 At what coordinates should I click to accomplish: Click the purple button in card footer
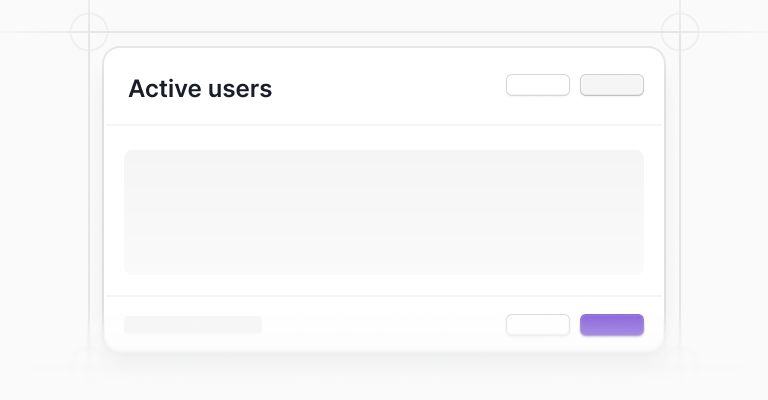click(612, 325)
